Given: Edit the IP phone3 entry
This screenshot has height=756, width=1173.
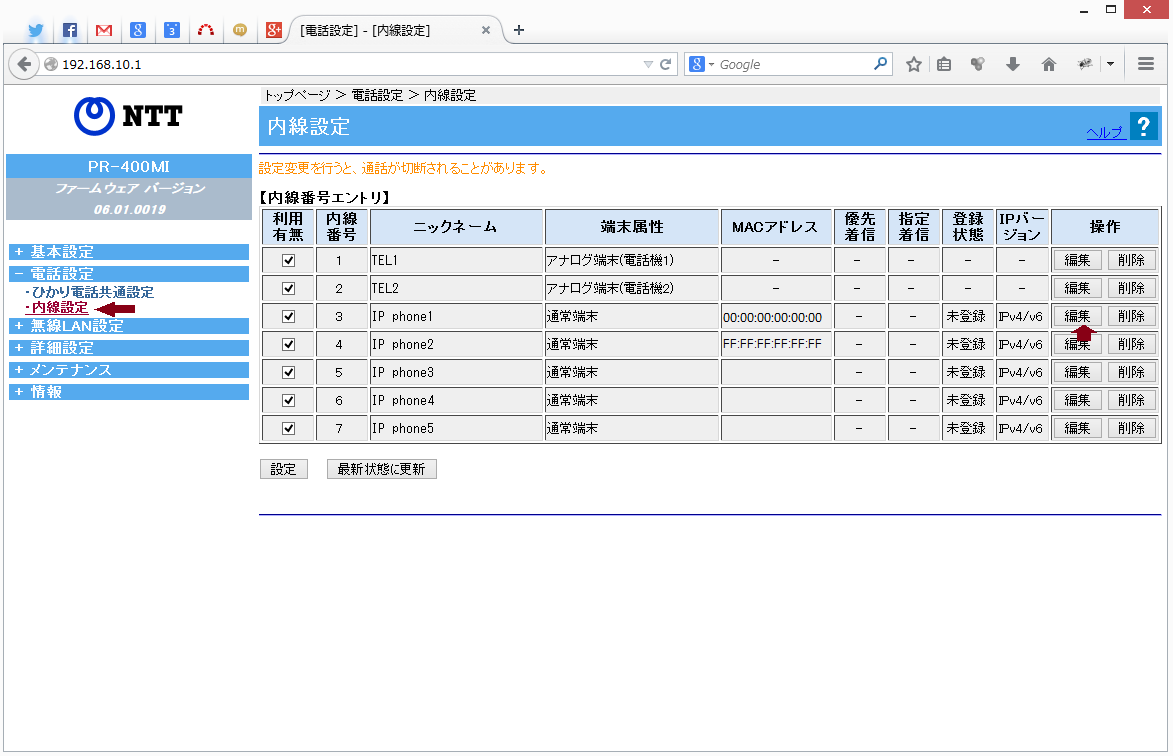Looking at the screenshot, I should pyautogui.click(x=1077, y=372).
